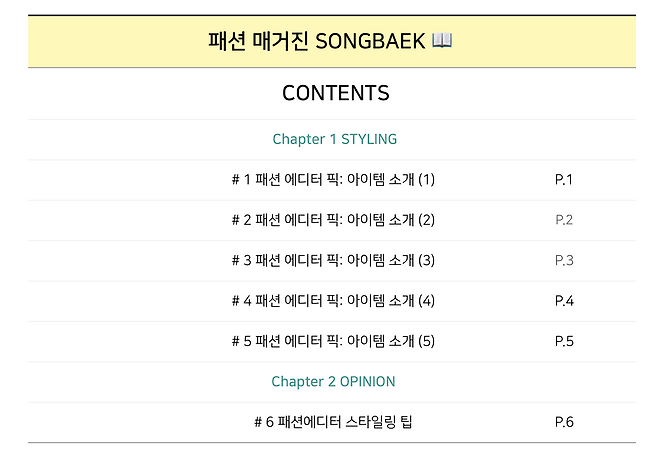This screenshot has height=462, width=658.
Task: Go to page P.2
Action: point(564,220)
